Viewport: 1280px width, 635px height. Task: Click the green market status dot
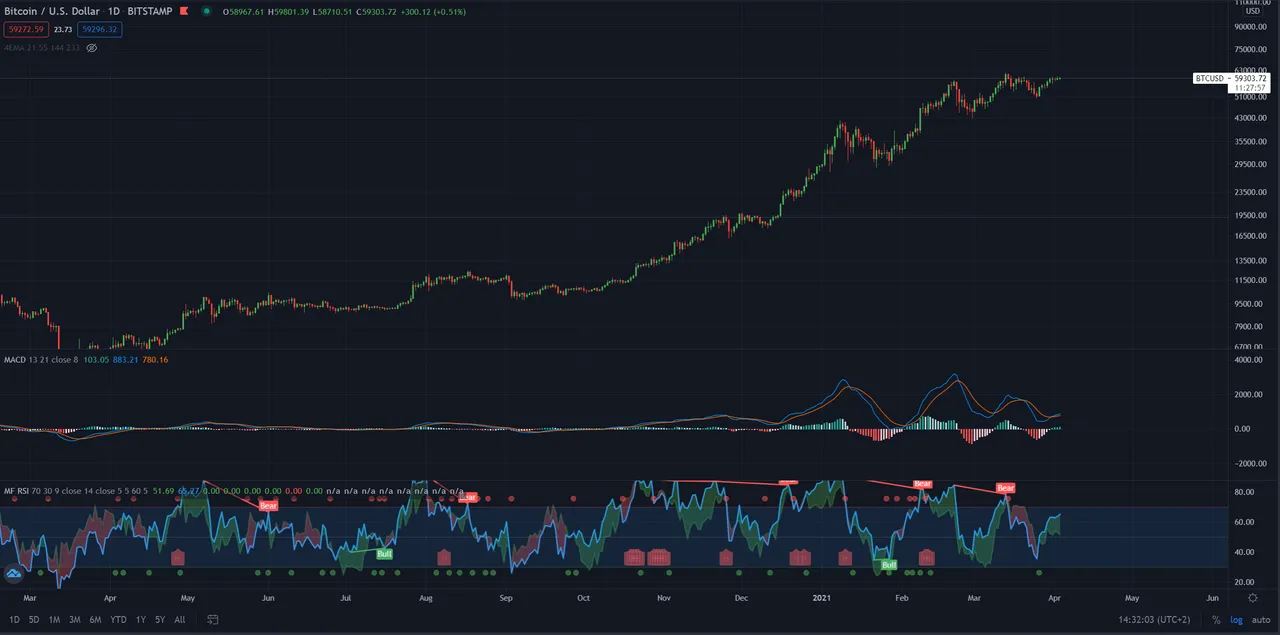click(x=206, y=12)
